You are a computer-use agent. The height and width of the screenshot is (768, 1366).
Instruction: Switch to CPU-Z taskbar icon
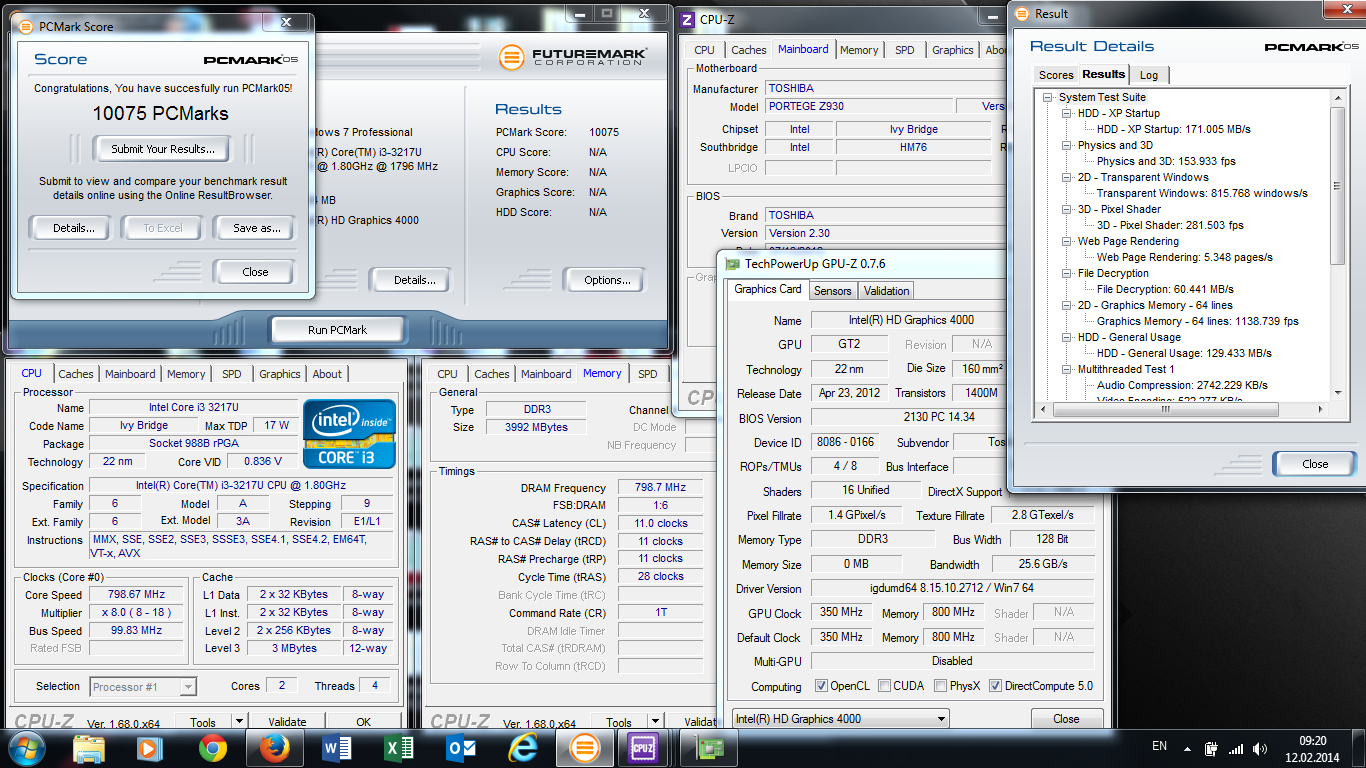642,747
